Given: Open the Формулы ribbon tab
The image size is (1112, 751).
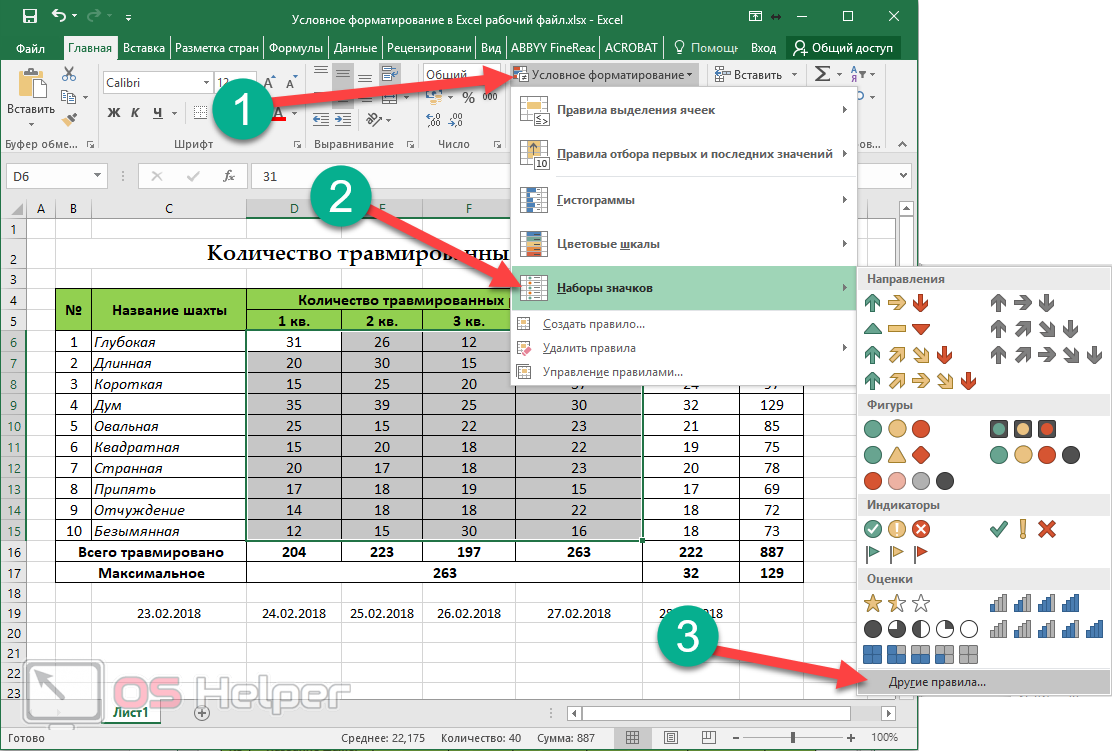Looking at the screenshot, I should click(298, 47).
